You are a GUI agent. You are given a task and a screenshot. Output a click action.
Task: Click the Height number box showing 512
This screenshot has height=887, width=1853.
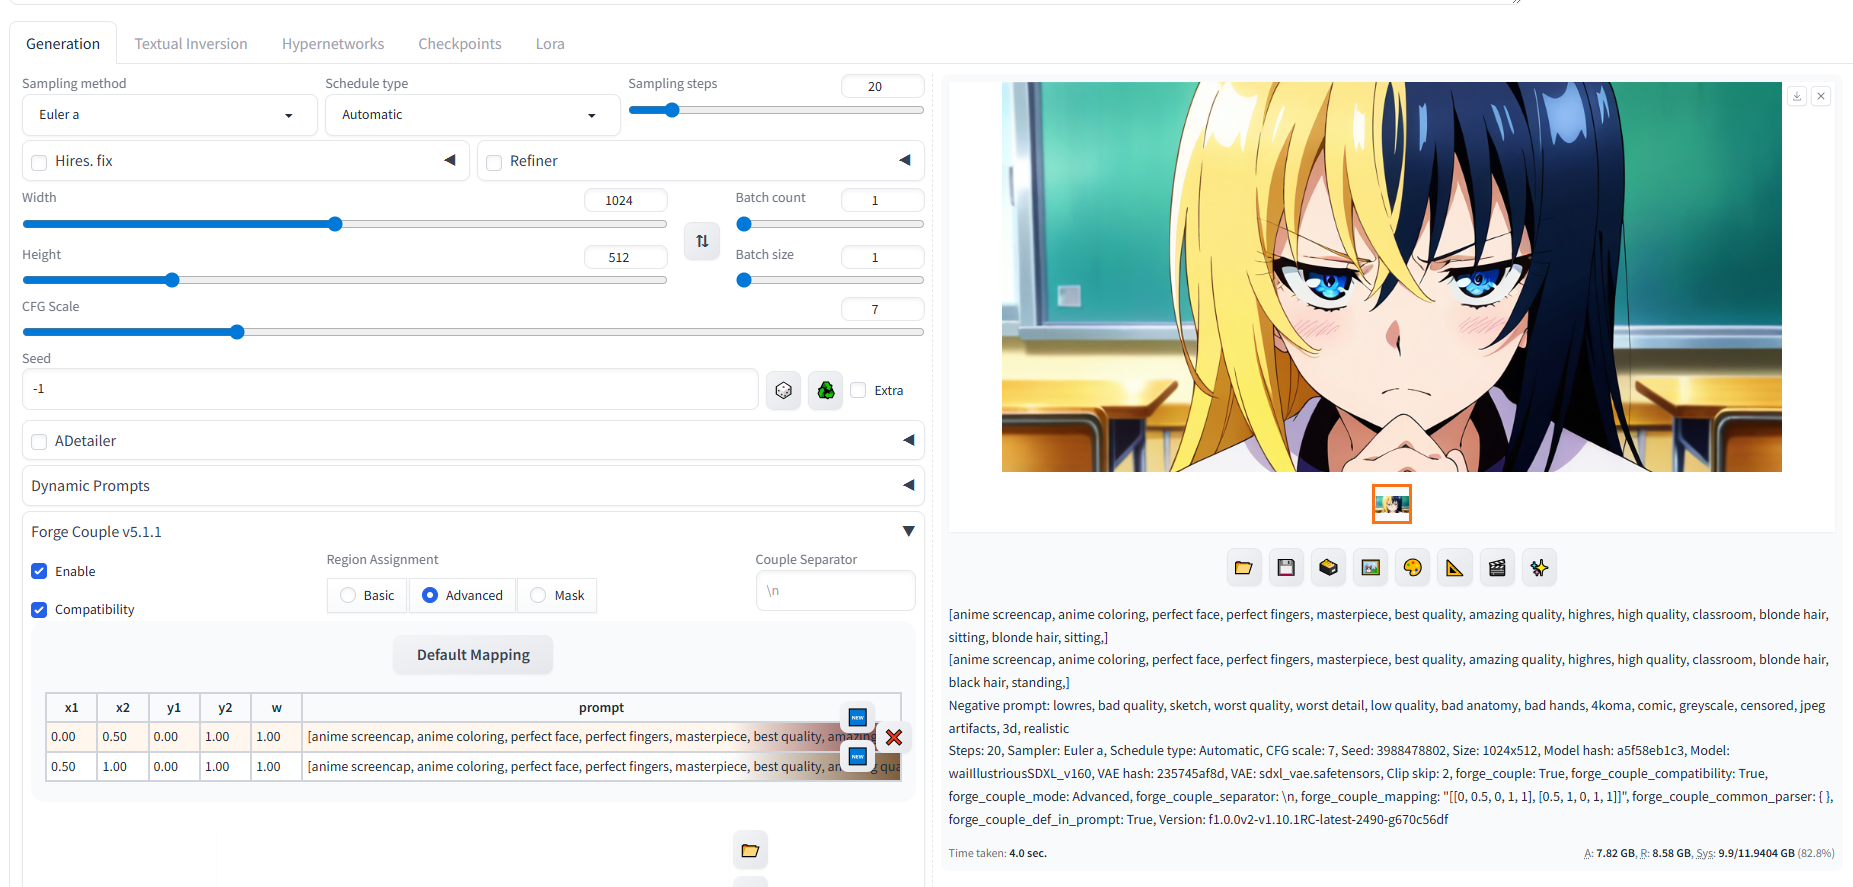coord(626,257)
